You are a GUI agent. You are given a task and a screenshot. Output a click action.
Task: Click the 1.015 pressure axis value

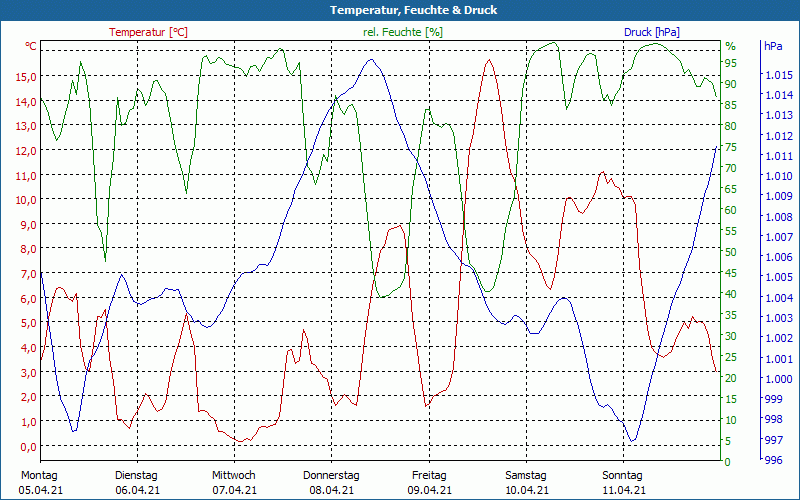coord(777,76)
